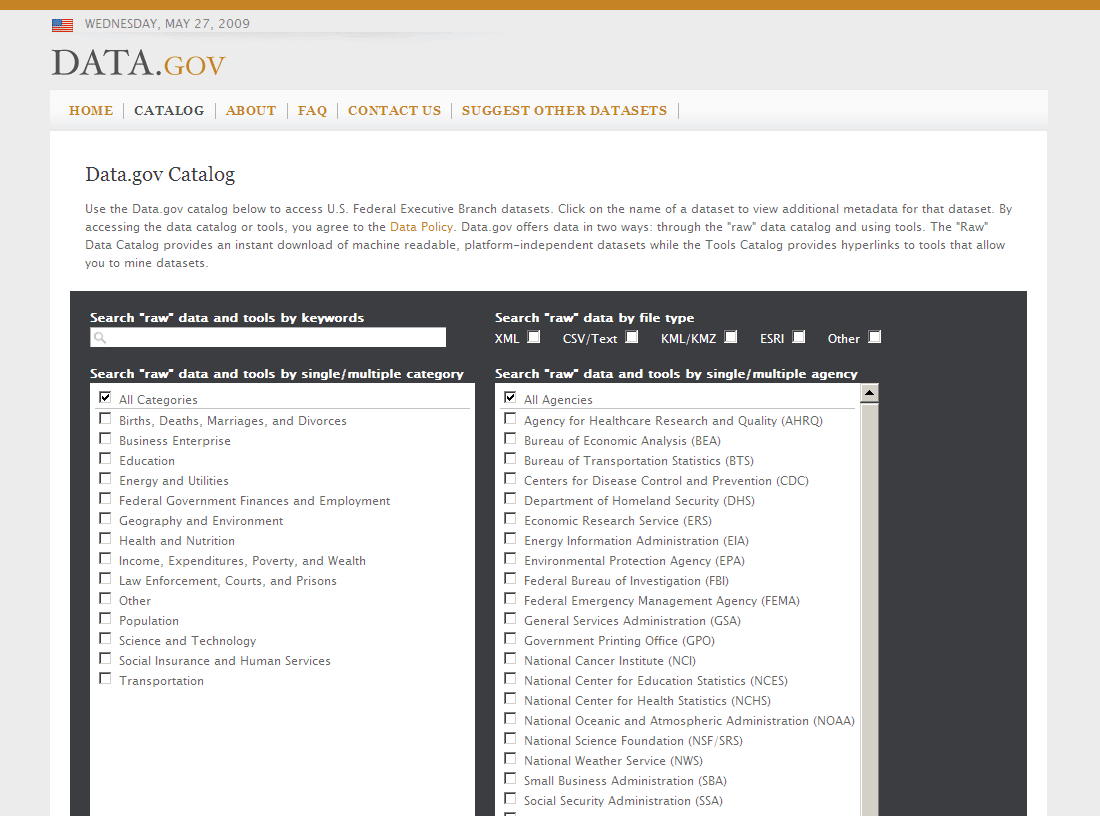1100x816 pixels.
Task: Check Bureau of Transportation Statistics (BTS)
Action: tap(511, 459)
